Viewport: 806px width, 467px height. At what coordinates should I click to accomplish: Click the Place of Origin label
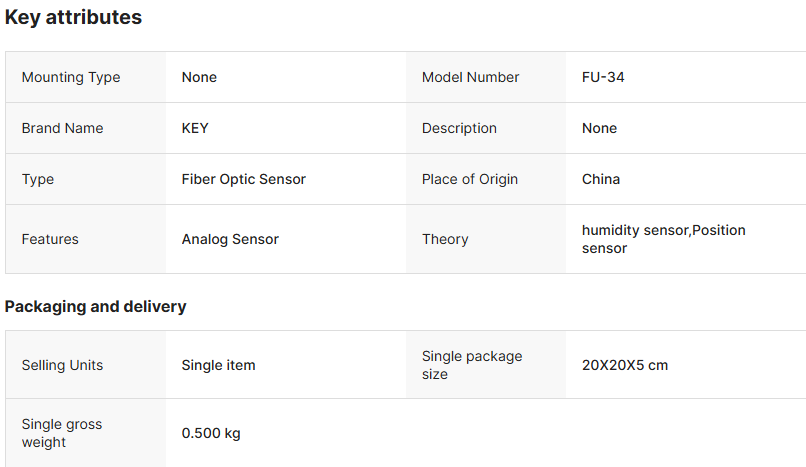coord(470,179)
